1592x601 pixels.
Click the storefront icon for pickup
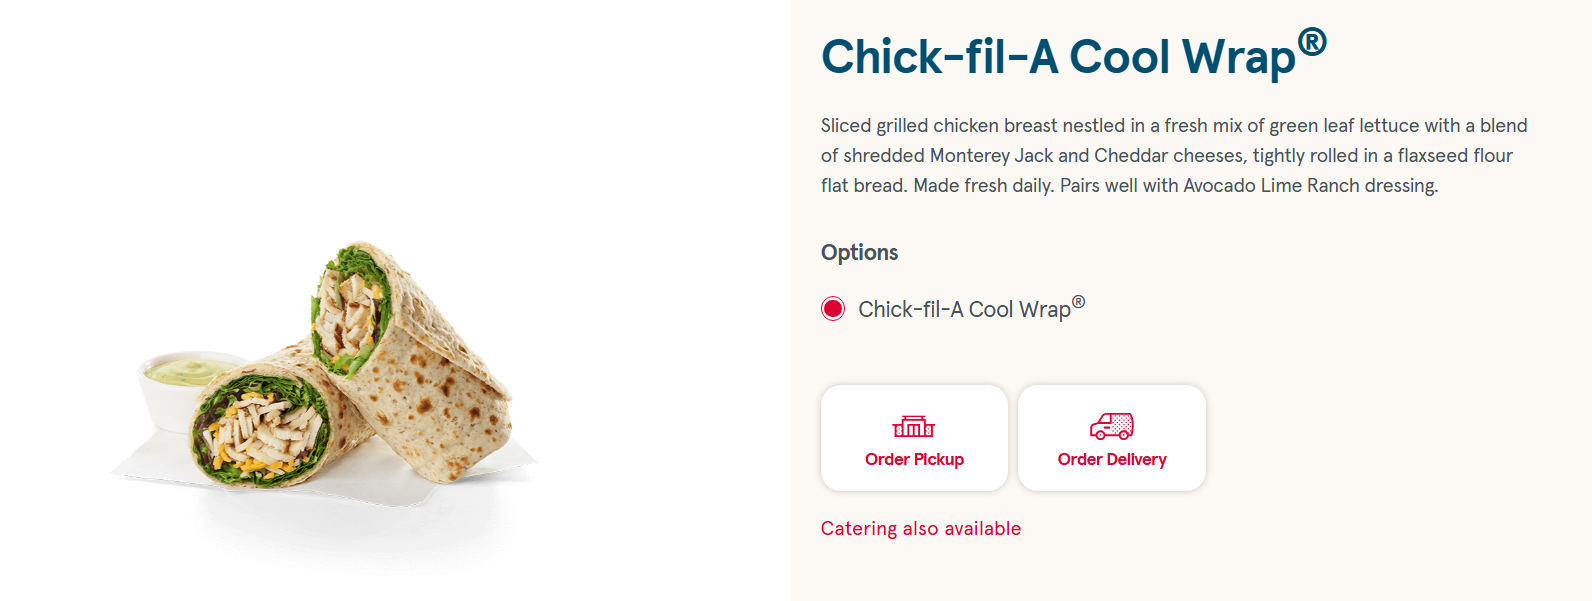913,427
